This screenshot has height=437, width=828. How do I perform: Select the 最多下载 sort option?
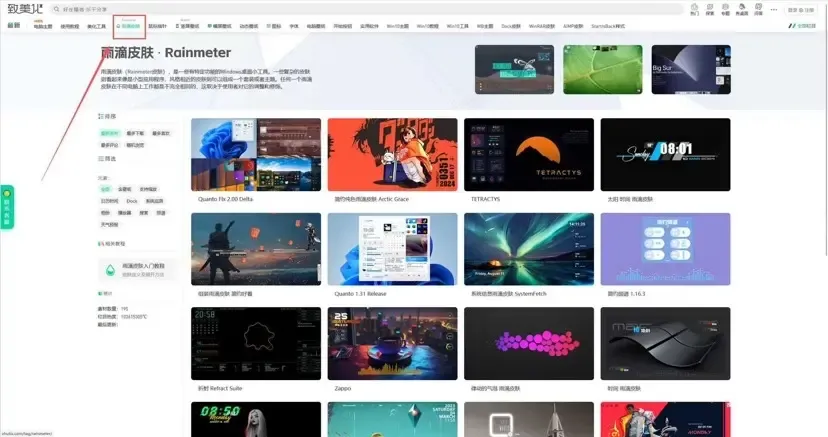tap(135, 134)
